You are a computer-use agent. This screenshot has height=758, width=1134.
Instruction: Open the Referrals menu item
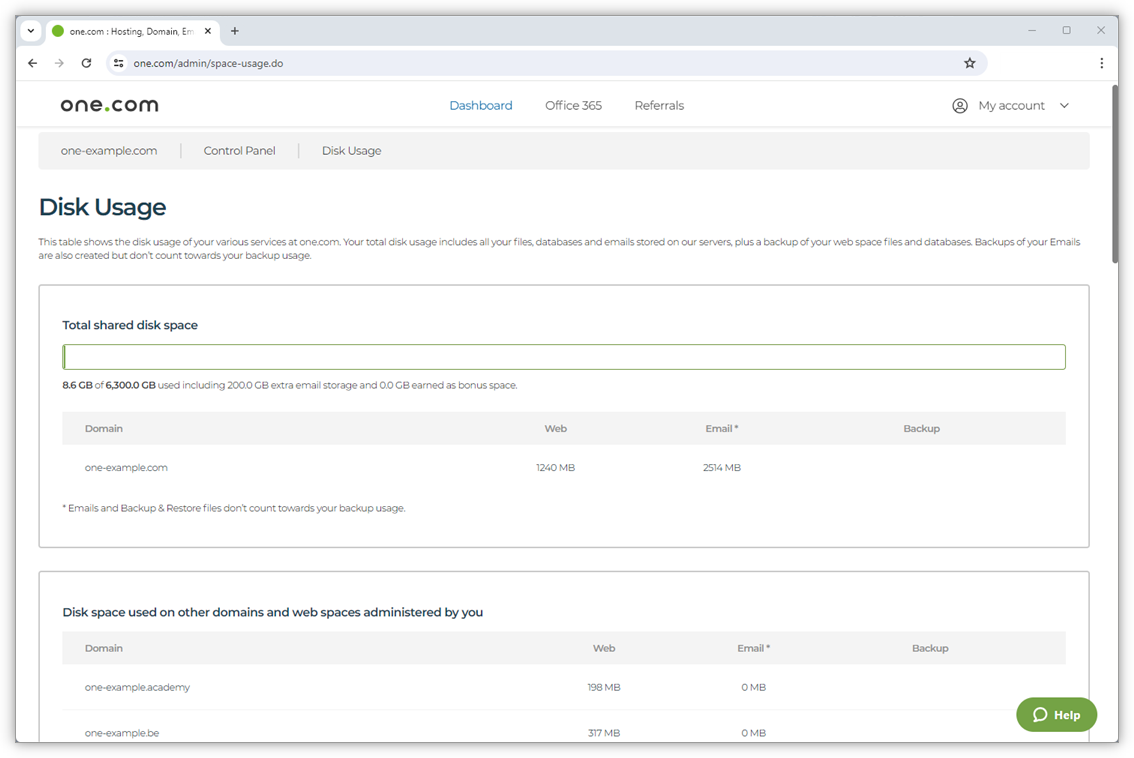tap(659, 106)
